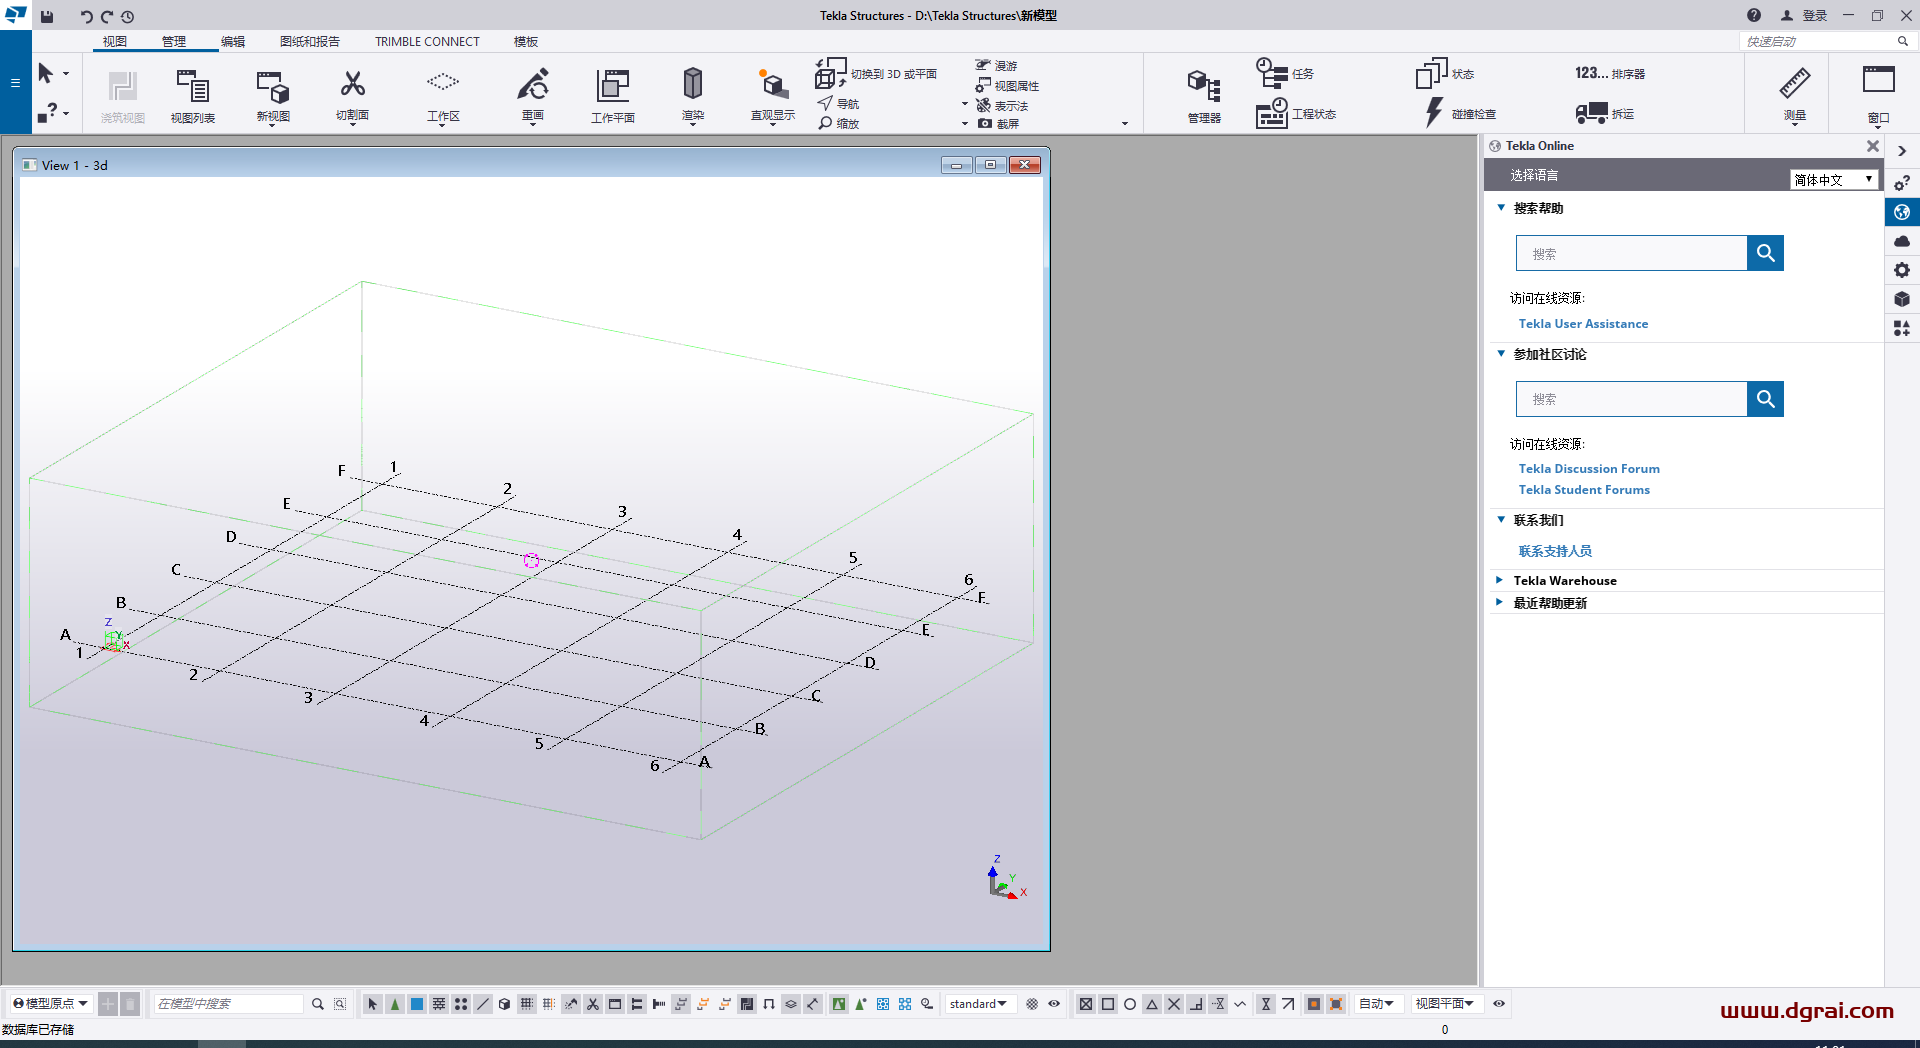Toggle the select all arrow switch
The image size is (1920, 1048).
coord(372,1004)
